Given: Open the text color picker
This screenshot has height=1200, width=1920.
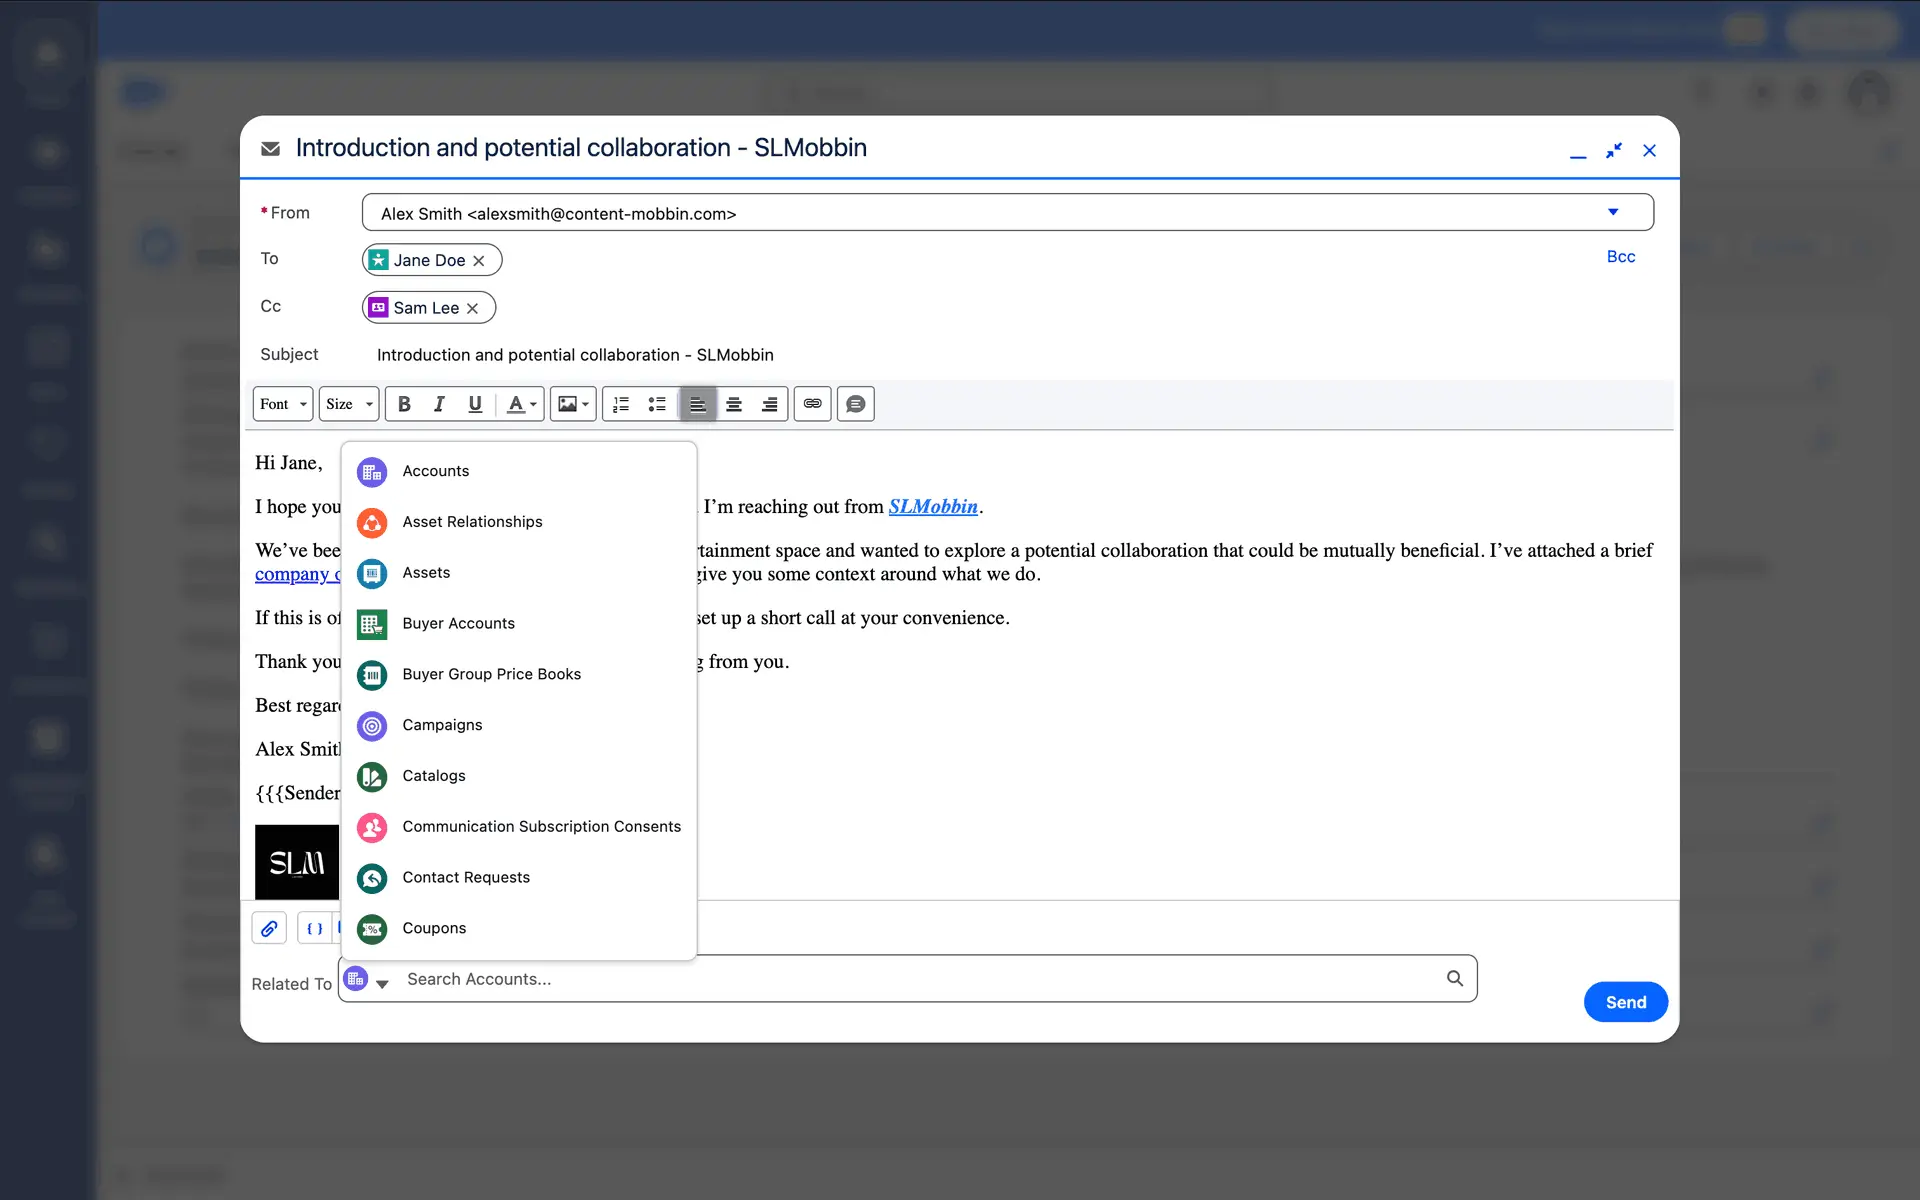Looking at the screenshot, I should (521, 404).
